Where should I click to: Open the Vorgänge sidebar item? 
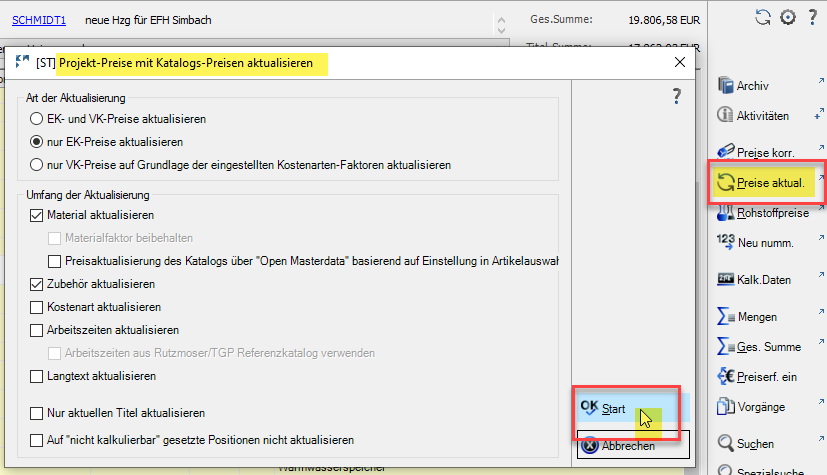[x=726, y=407]
